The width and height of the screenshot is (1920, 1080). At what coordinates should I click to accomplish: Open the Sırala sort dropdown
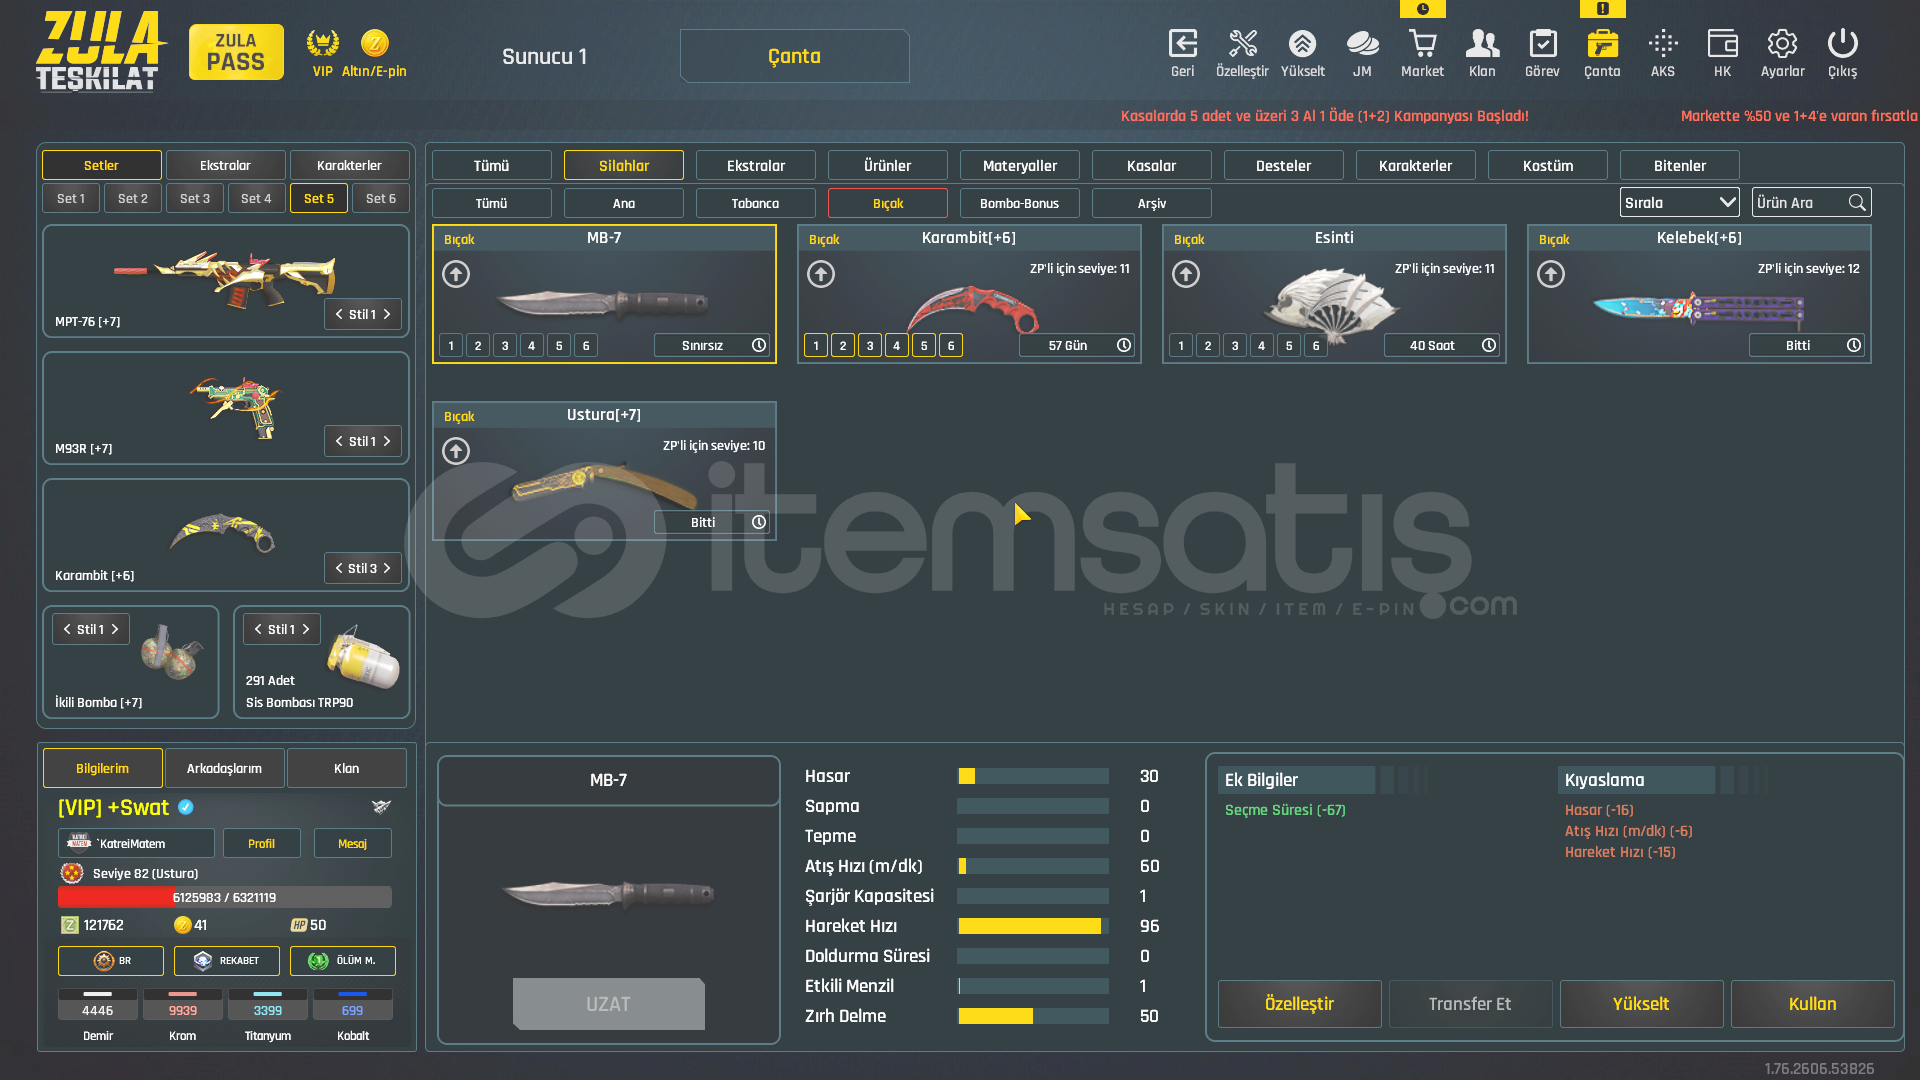coord(1679,203)
